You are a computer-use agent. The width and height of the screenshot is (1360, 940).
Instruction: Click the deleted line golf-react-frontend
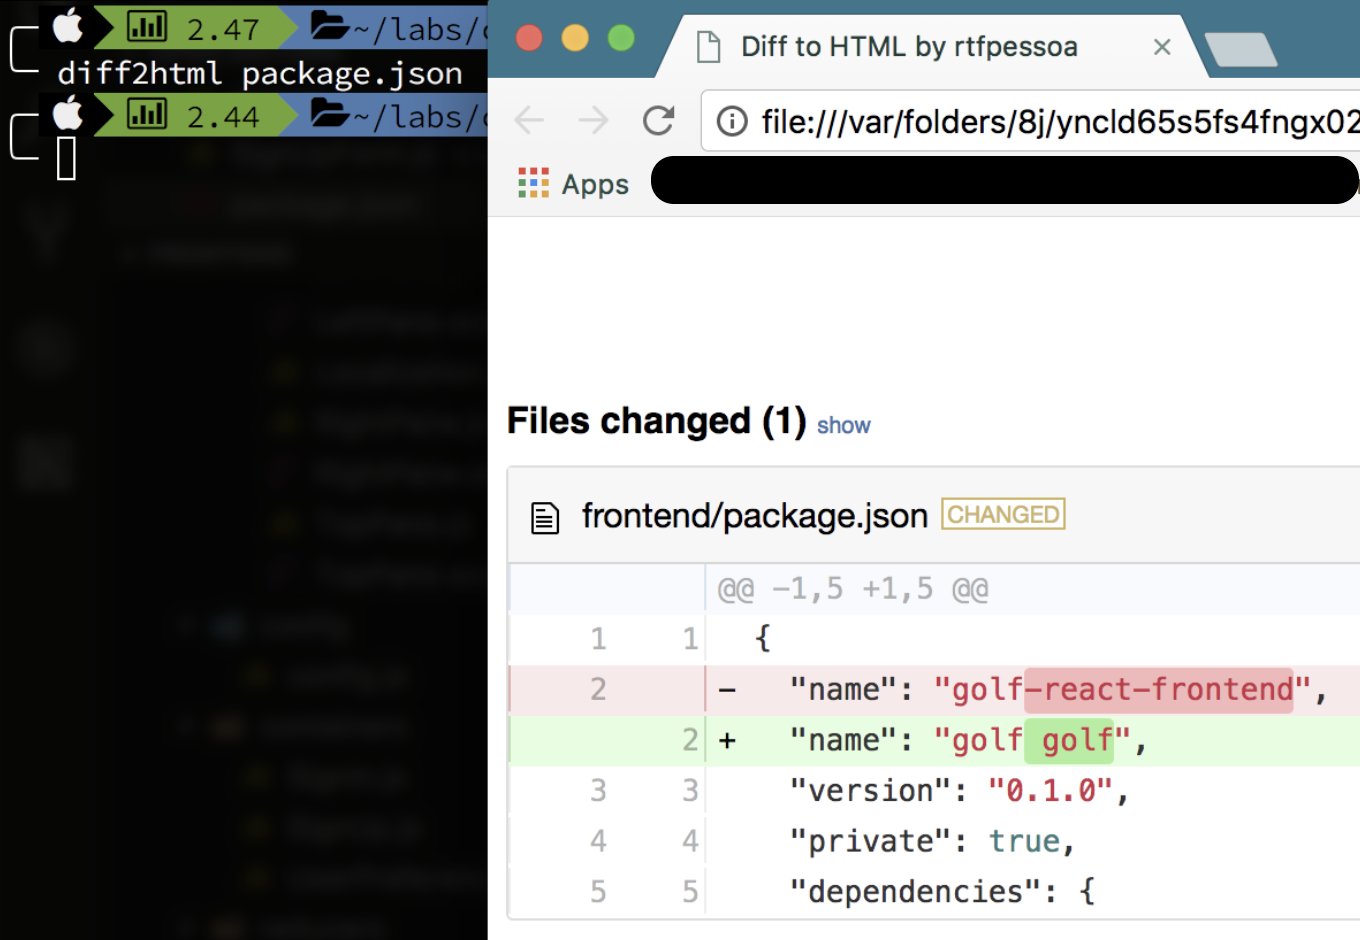point(934,690)
